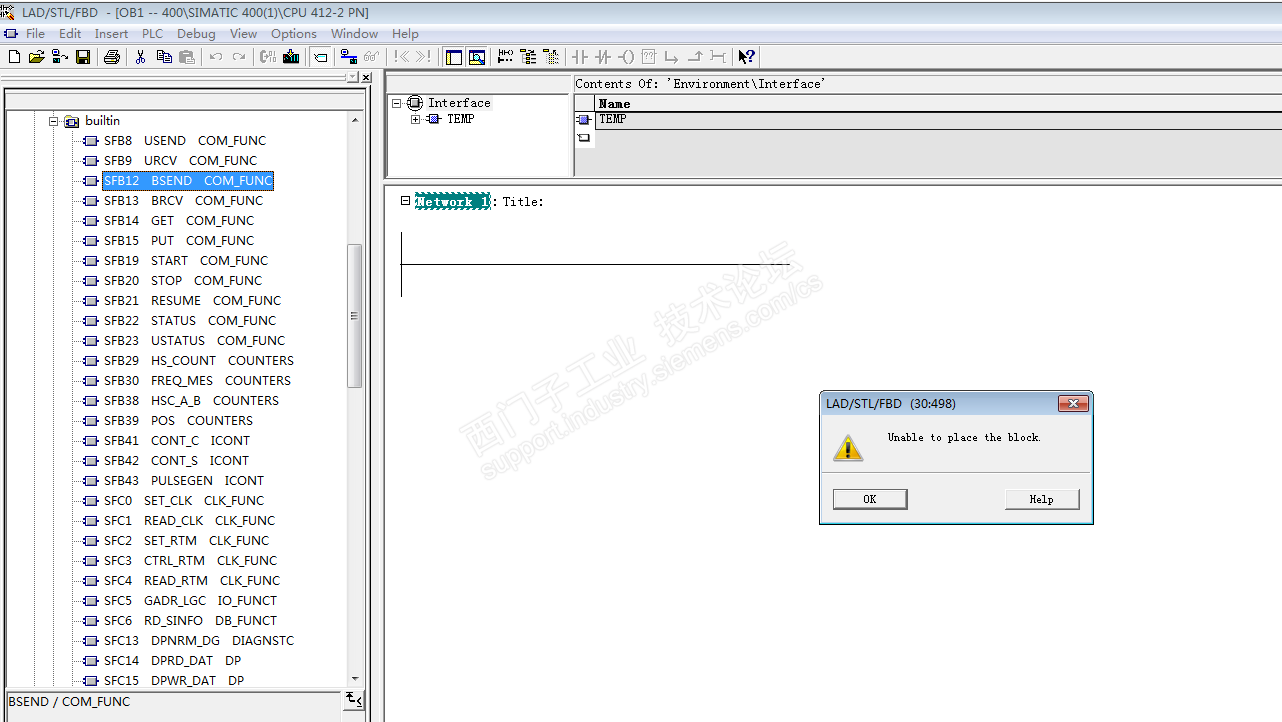Close the branch in the ladder rung

(x=695, y=57)
